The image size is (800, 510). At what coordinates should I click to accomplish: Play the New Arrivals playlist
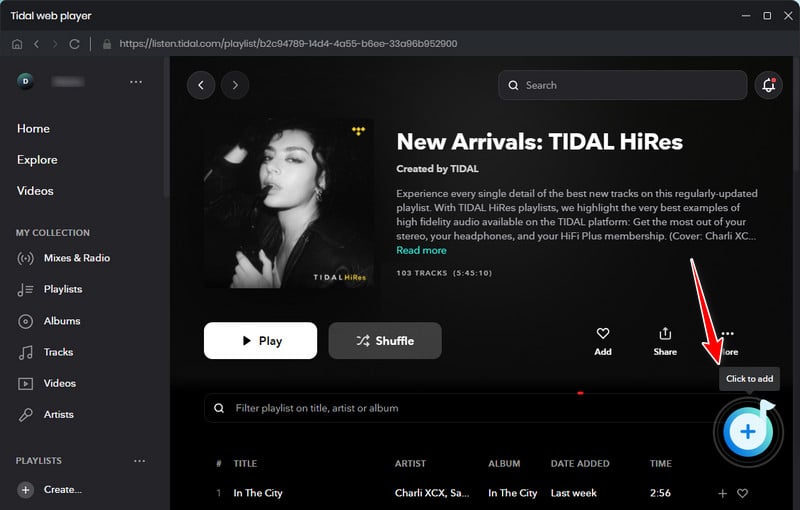click(260, 341)
